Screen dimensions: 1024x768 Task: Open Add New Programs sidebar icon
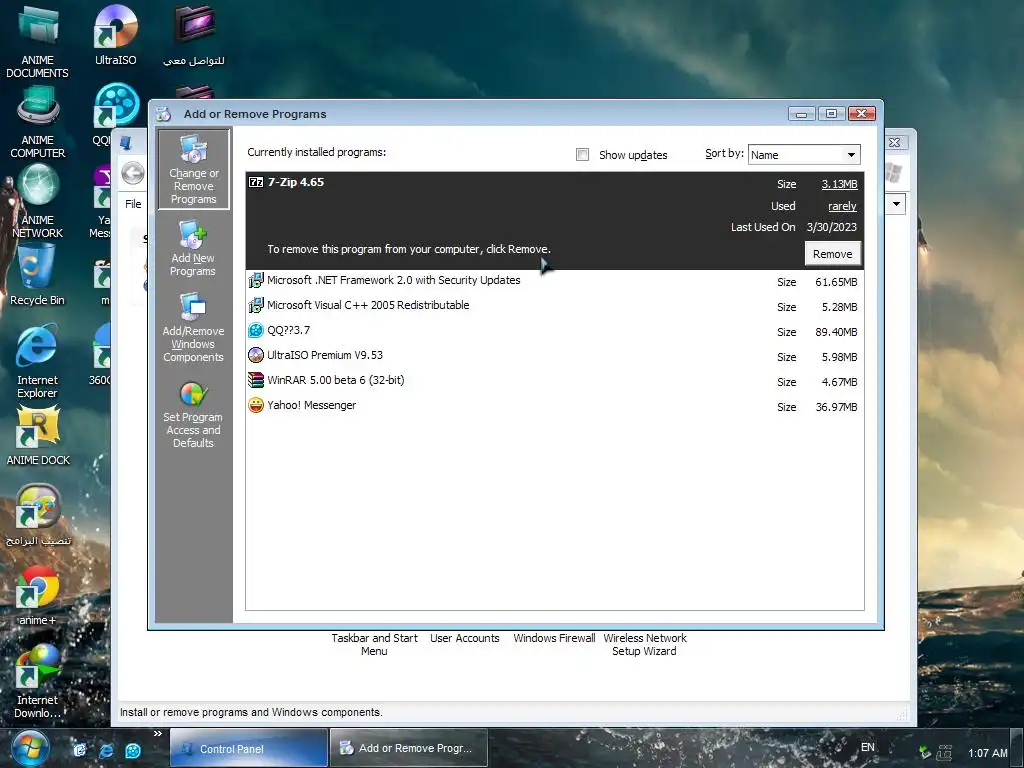pyautogui.click(x=193, y=248)
